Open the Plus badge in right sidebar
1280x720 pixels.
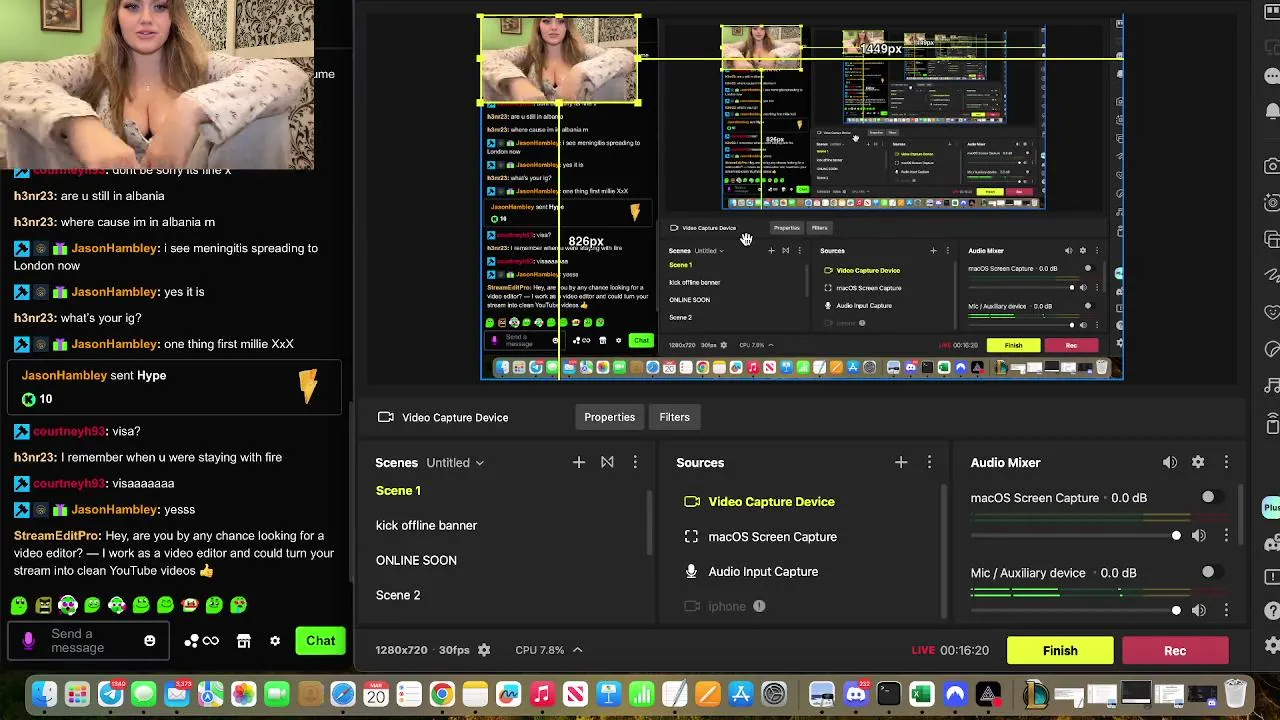pyautogui.click(x=1271, y=507)
